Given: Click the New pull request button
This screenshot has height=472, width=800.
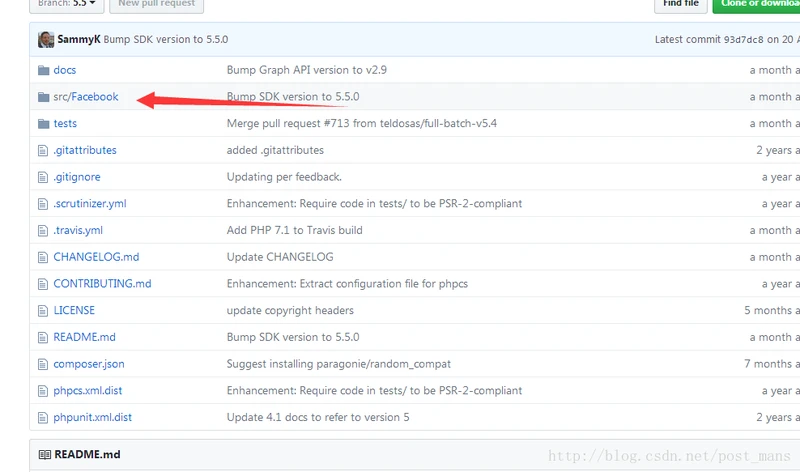Looking at the screenshot, I should [x=157, y=4].
